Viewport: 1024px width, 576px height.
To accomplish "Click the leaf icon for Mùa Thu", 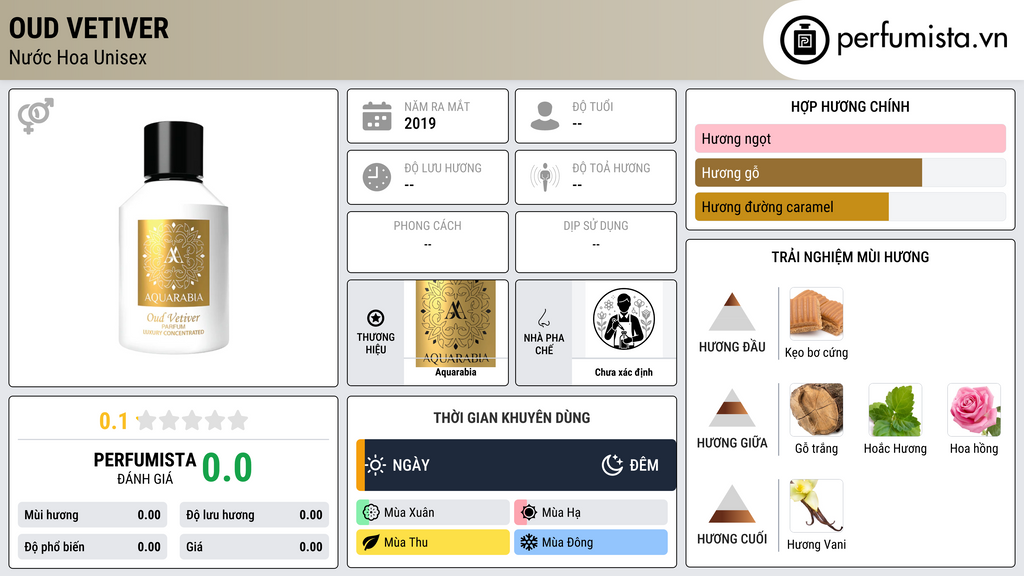I will click(371, 543).
